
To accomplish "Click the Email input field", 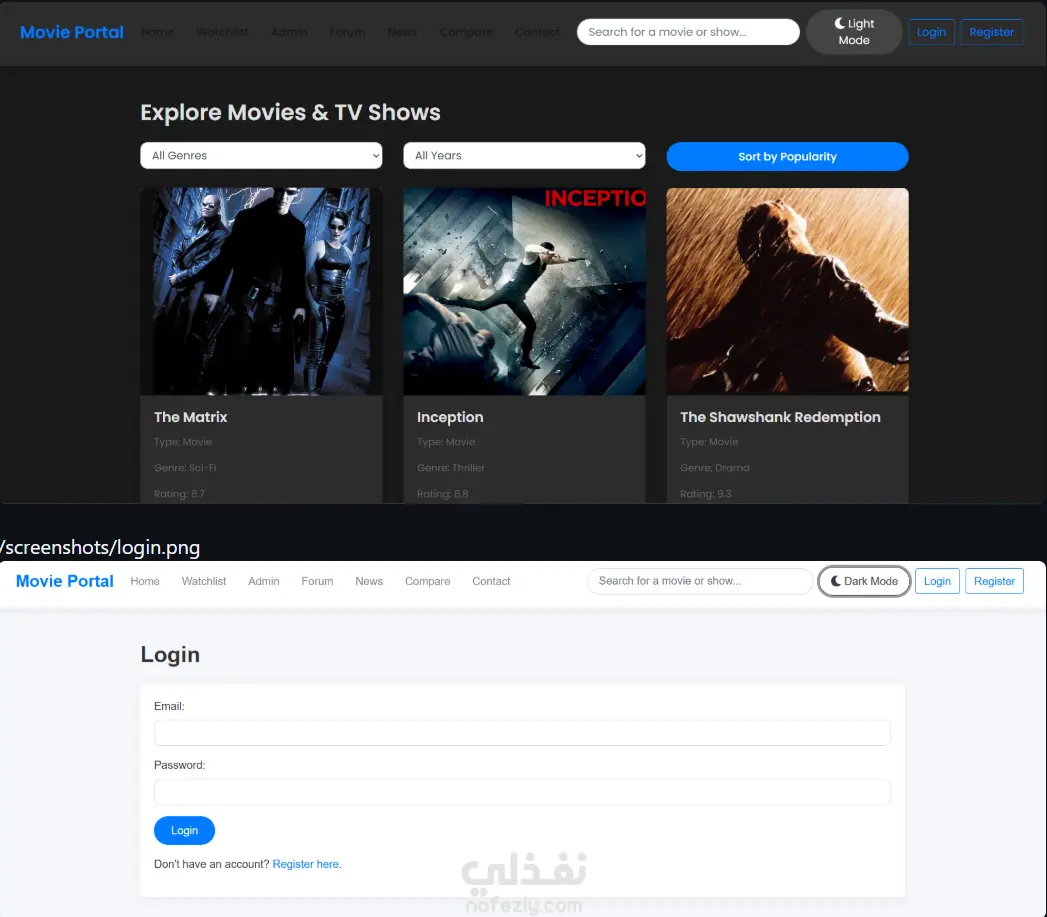I will click(x=522, y=733).
